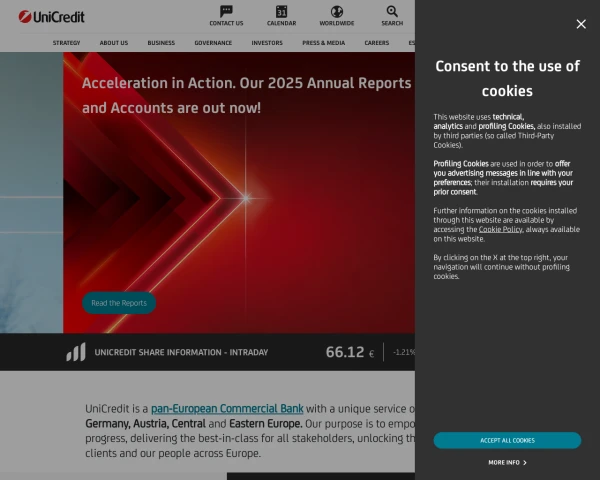Click the Accept All Cookies button
The height and width of the screenshot is (480, 600).
(507, 440)
